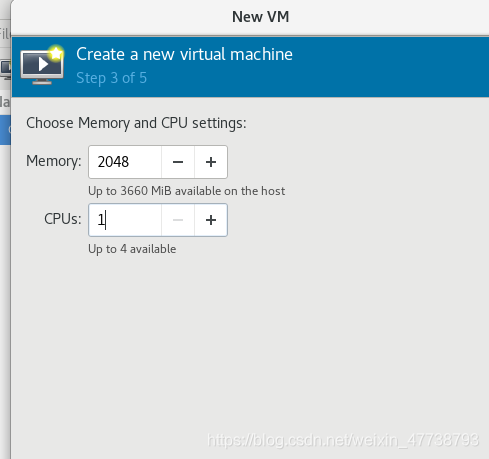Select the blue highlighted row behind the dialog

coord(5,130)
